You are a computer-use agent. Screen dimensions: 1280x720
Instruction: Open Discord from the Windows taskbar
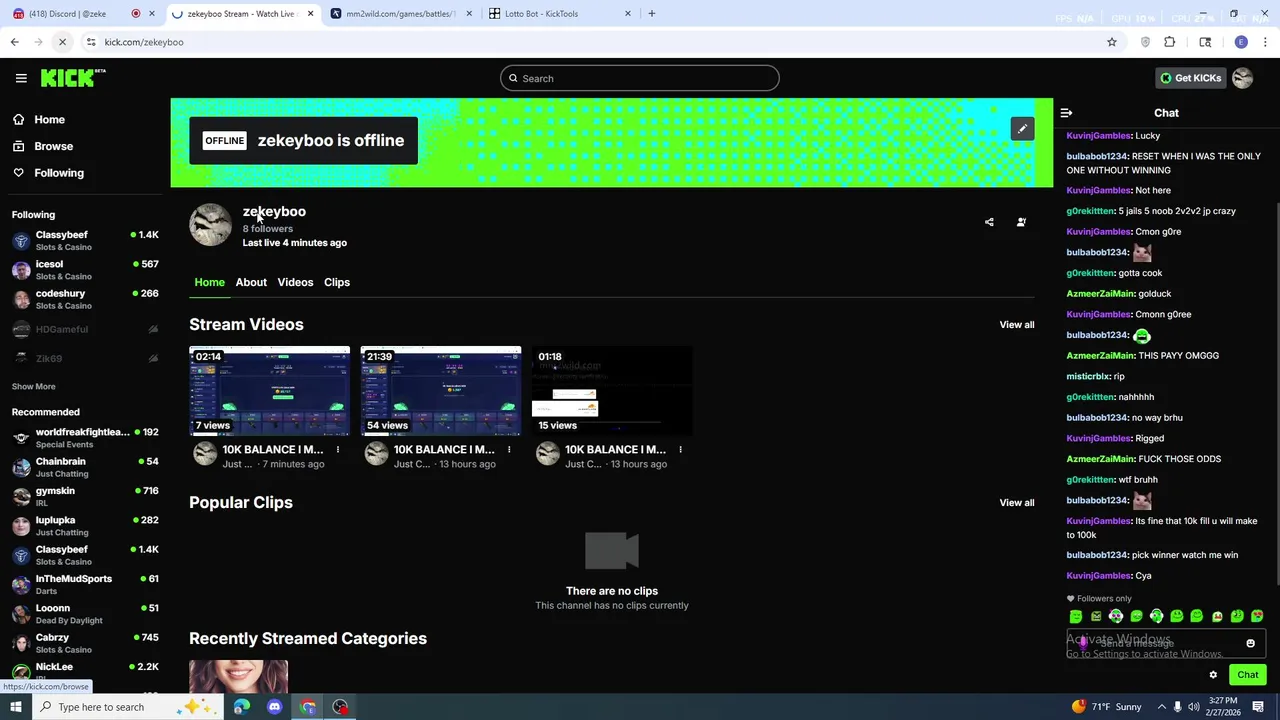coord(275,707)
